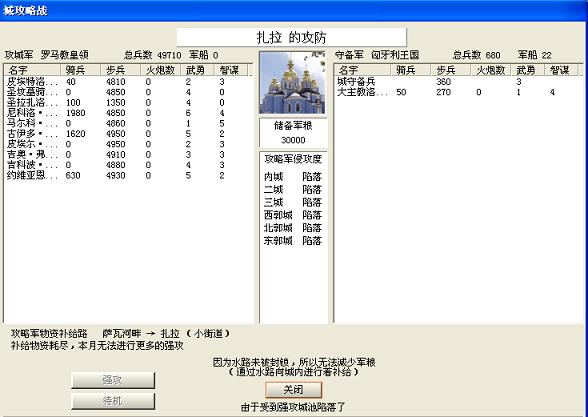
Task: Sort attacker table by 骑兵 header
Action: (80, 70)
